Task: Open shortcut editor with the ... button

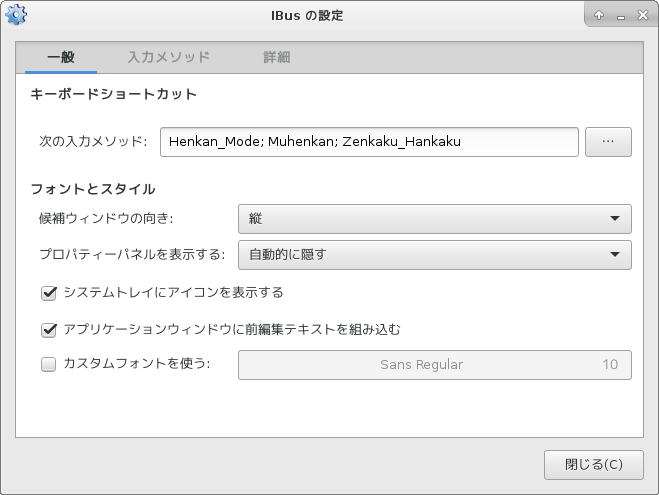Action: 608,142
